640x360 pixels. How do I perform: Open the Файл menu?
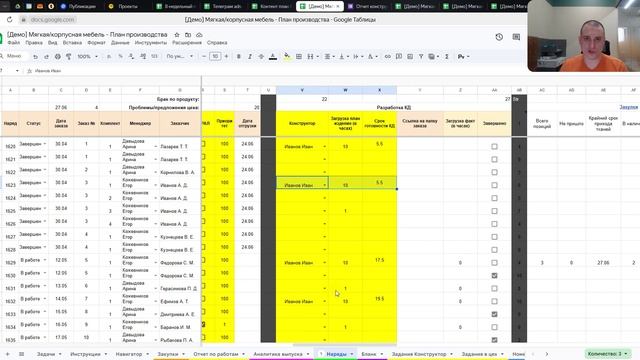(x=14, y=43)
